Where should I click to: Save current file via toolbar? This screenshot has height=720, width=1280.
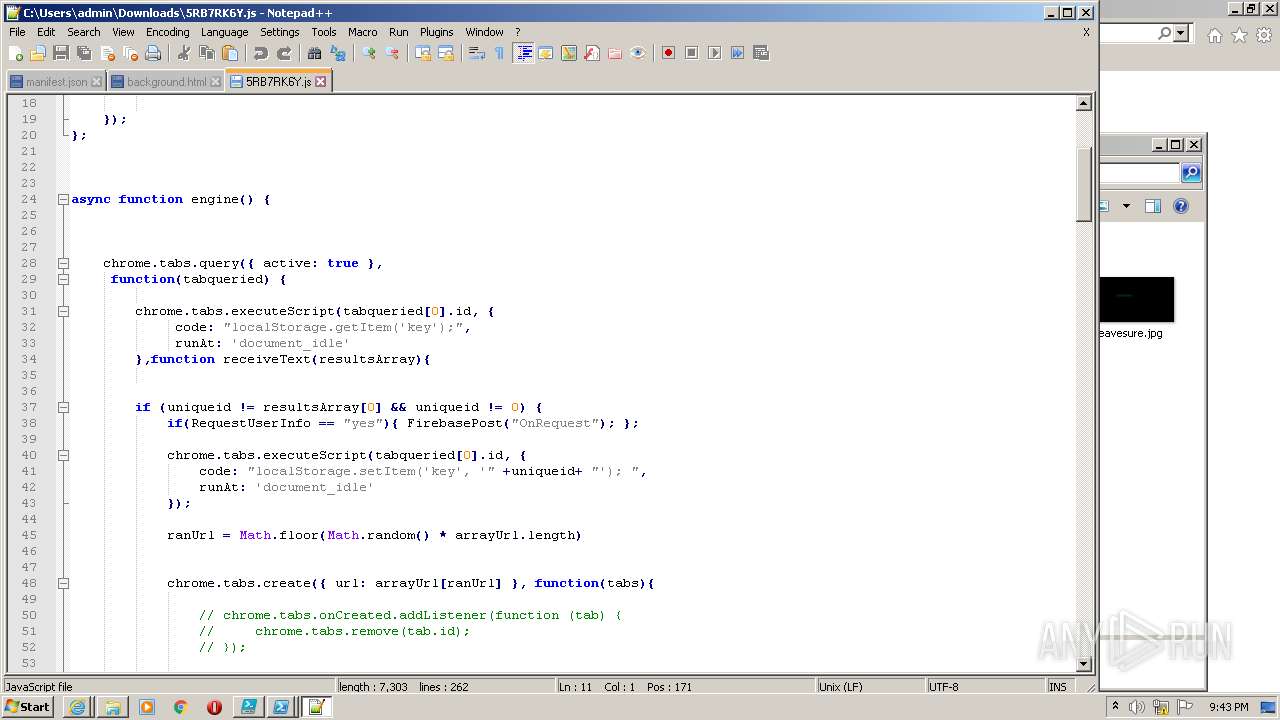click(x=61, y=53)
